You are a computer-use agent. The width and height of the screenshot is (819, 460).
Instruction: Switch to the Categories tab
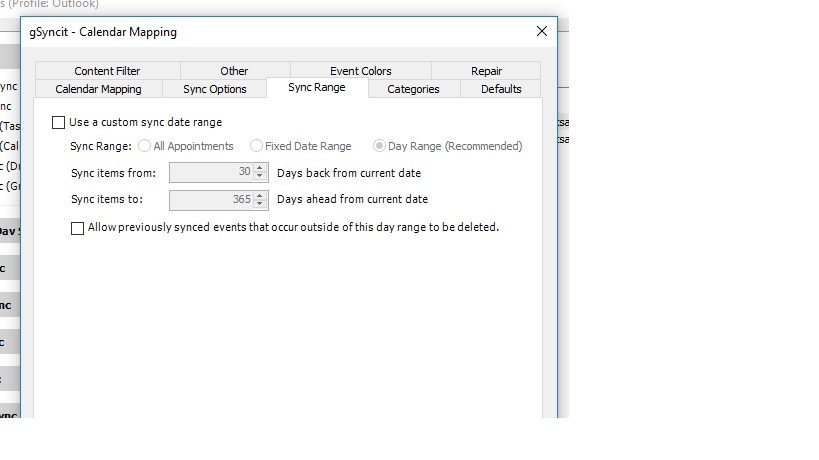413,89
